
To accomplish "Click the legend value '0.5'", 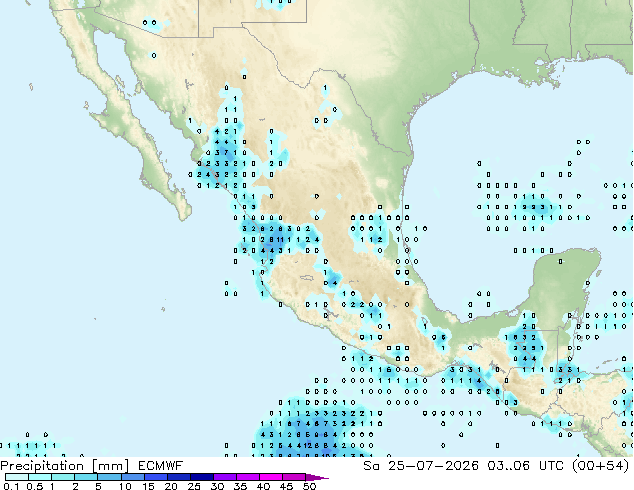I will tap(35, 486).
